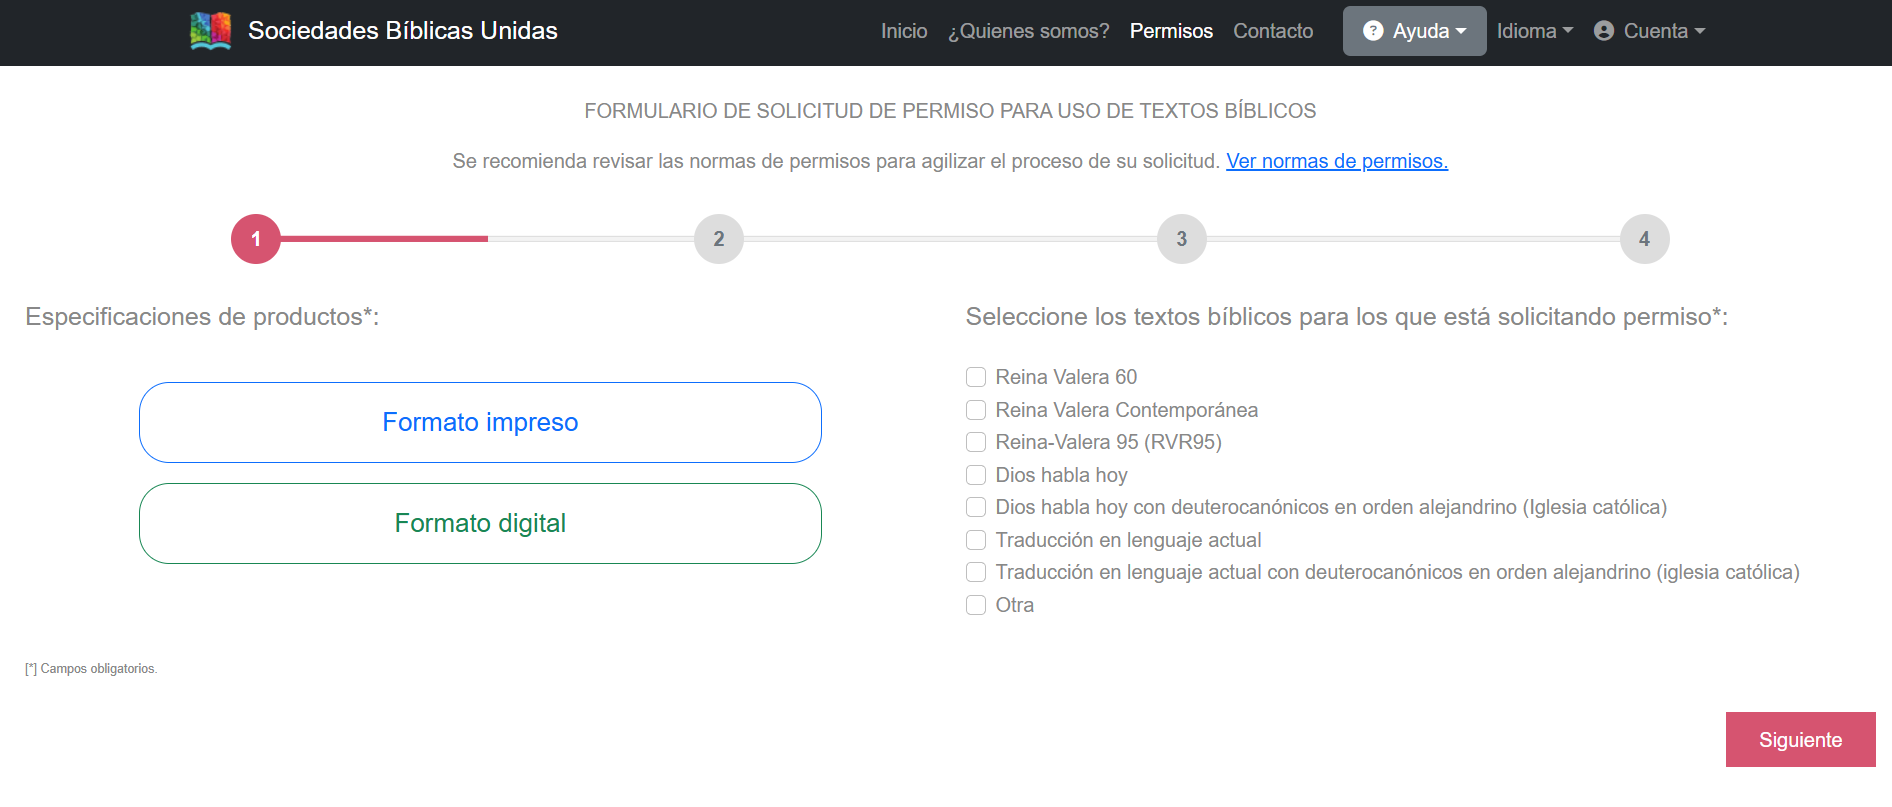Click the Siguiente button
The width and height of the screenshot is (1892, 807).
(1800, 740)
